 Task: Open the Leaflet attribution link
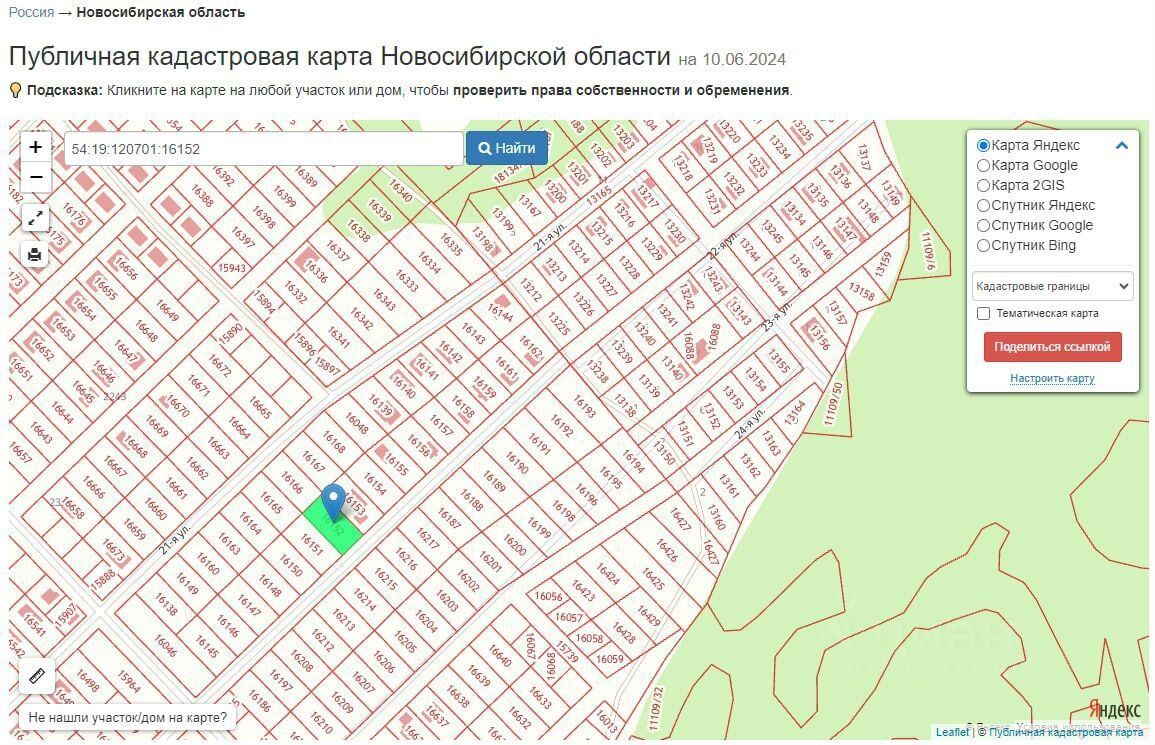pos(952,732)
